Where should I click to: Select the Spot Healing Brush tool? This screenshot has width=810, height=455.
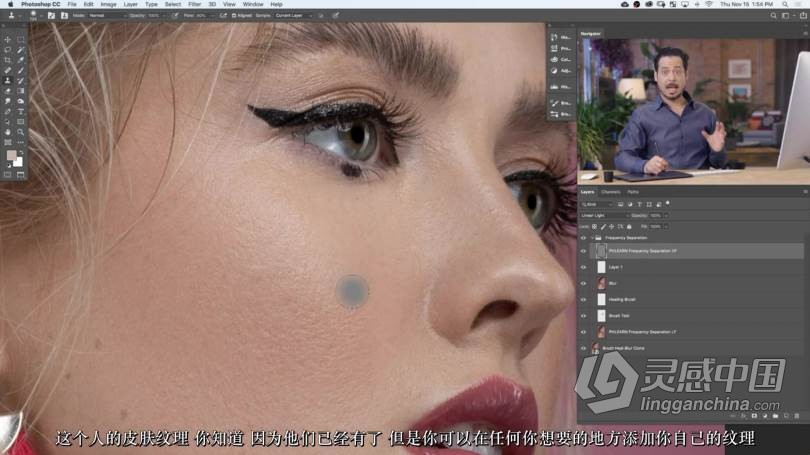point(8,71)
